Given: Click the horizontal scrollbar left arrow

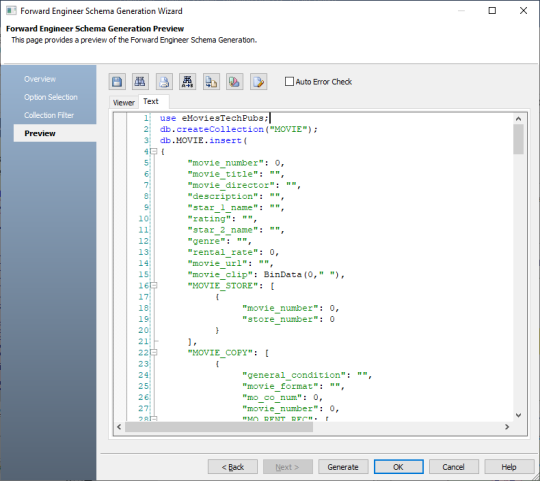Looking at the screenshot, I should 119,427.
